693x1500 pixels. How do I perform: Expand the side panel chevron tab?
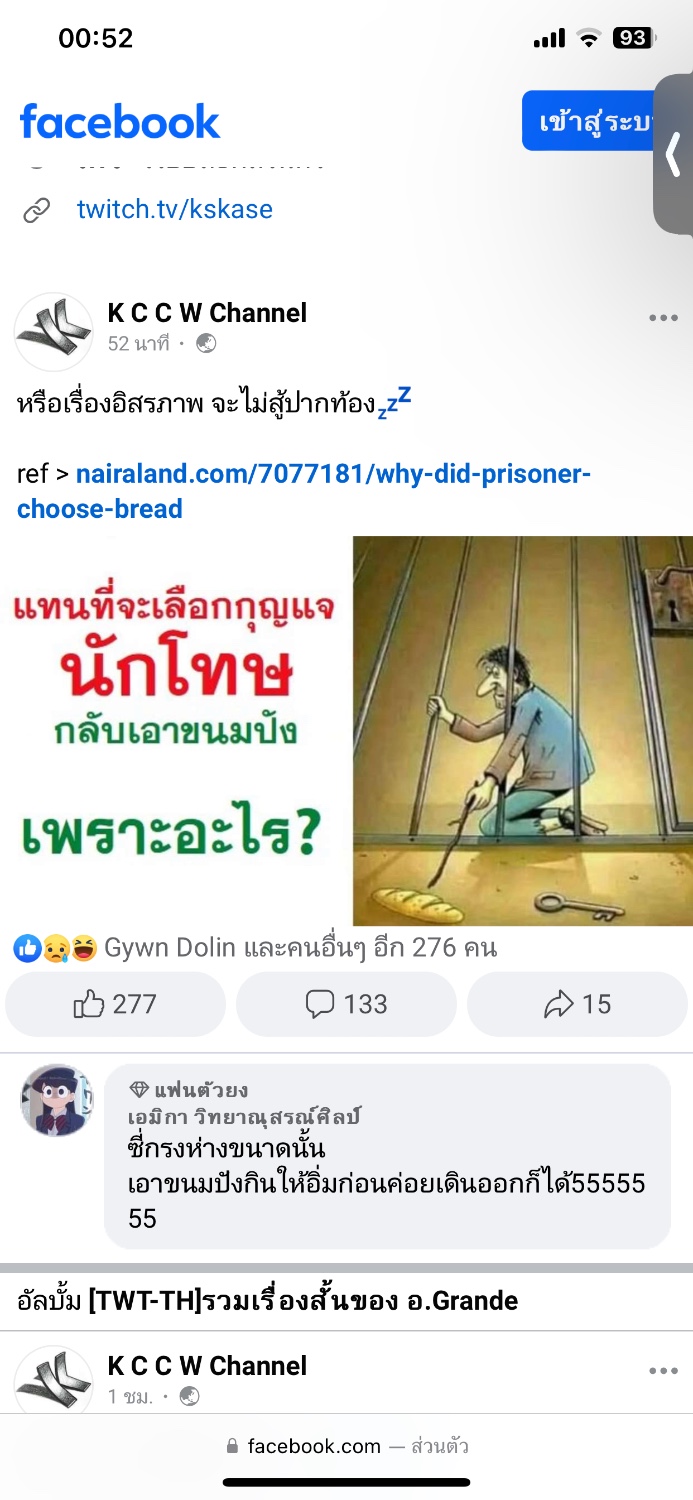point(673,155)
